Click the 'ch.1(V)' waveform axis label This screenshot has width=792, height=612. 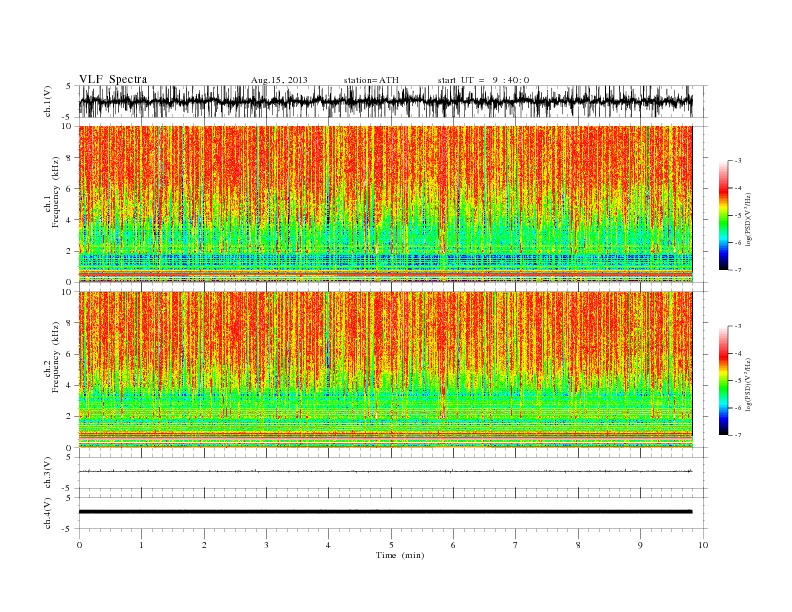tap(48, 101)
